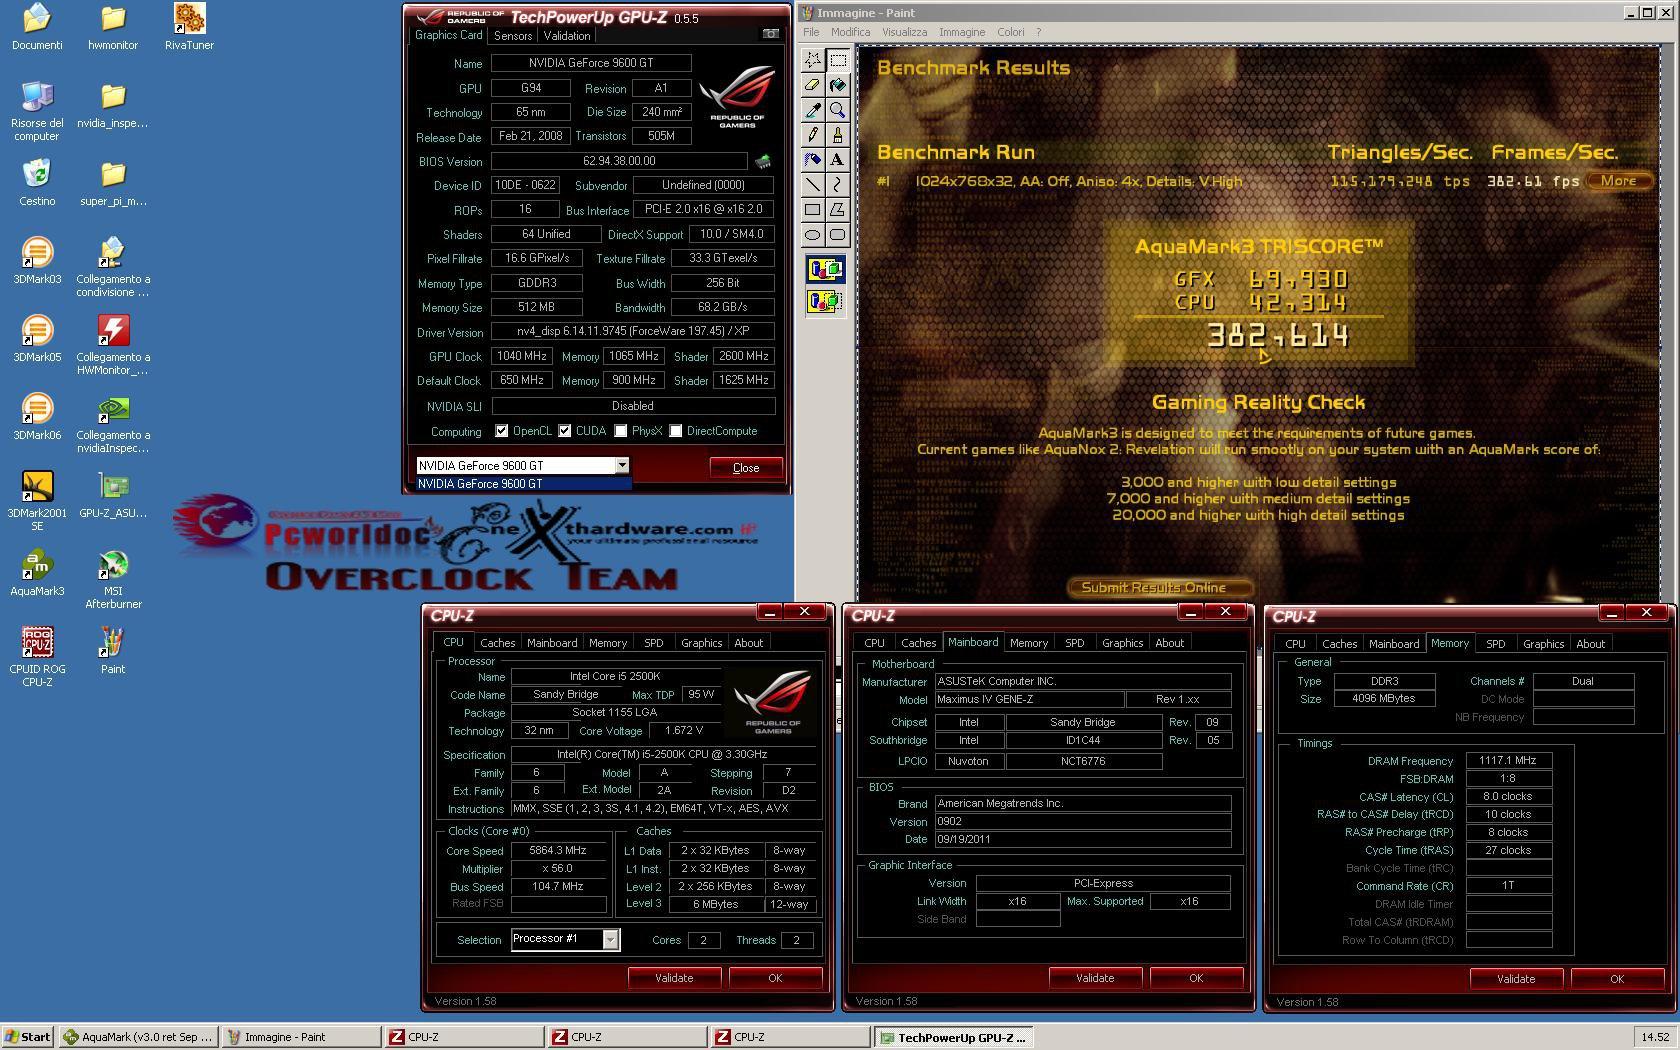Choose the Ellipse tool in Paint
Image resolution: width=1680 pixels, height=1050 pixels.
pos(813,235)
